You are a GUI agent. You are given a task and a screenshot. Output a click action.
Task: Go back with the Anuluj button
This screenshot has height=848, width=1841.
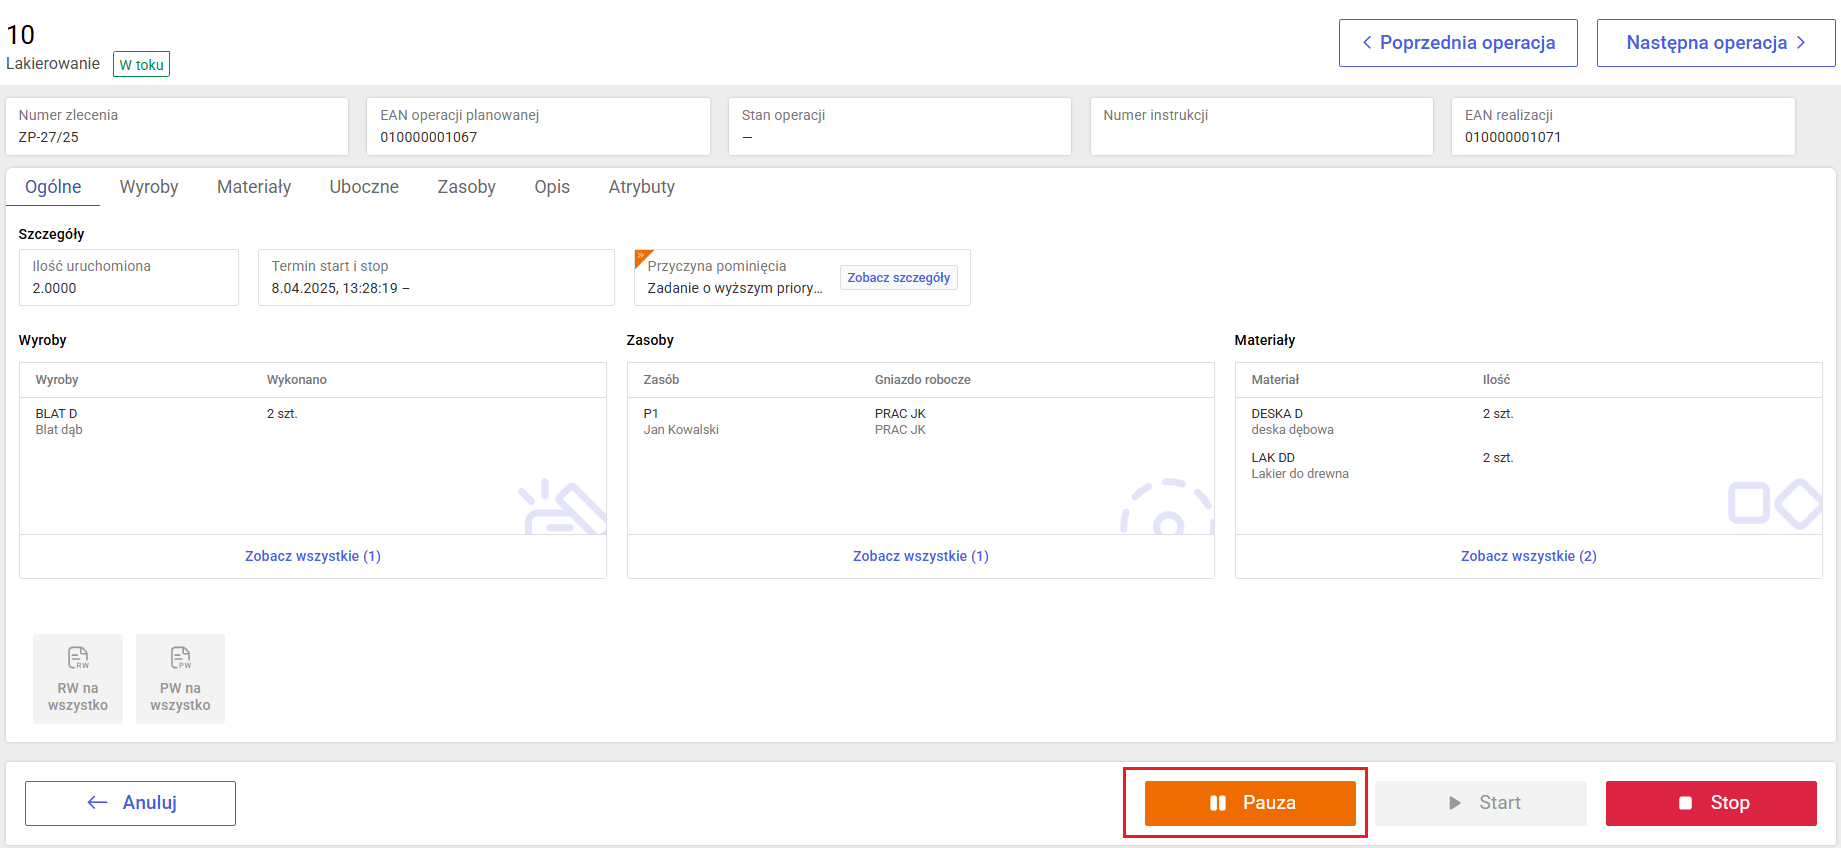click(x=130, y=803)
